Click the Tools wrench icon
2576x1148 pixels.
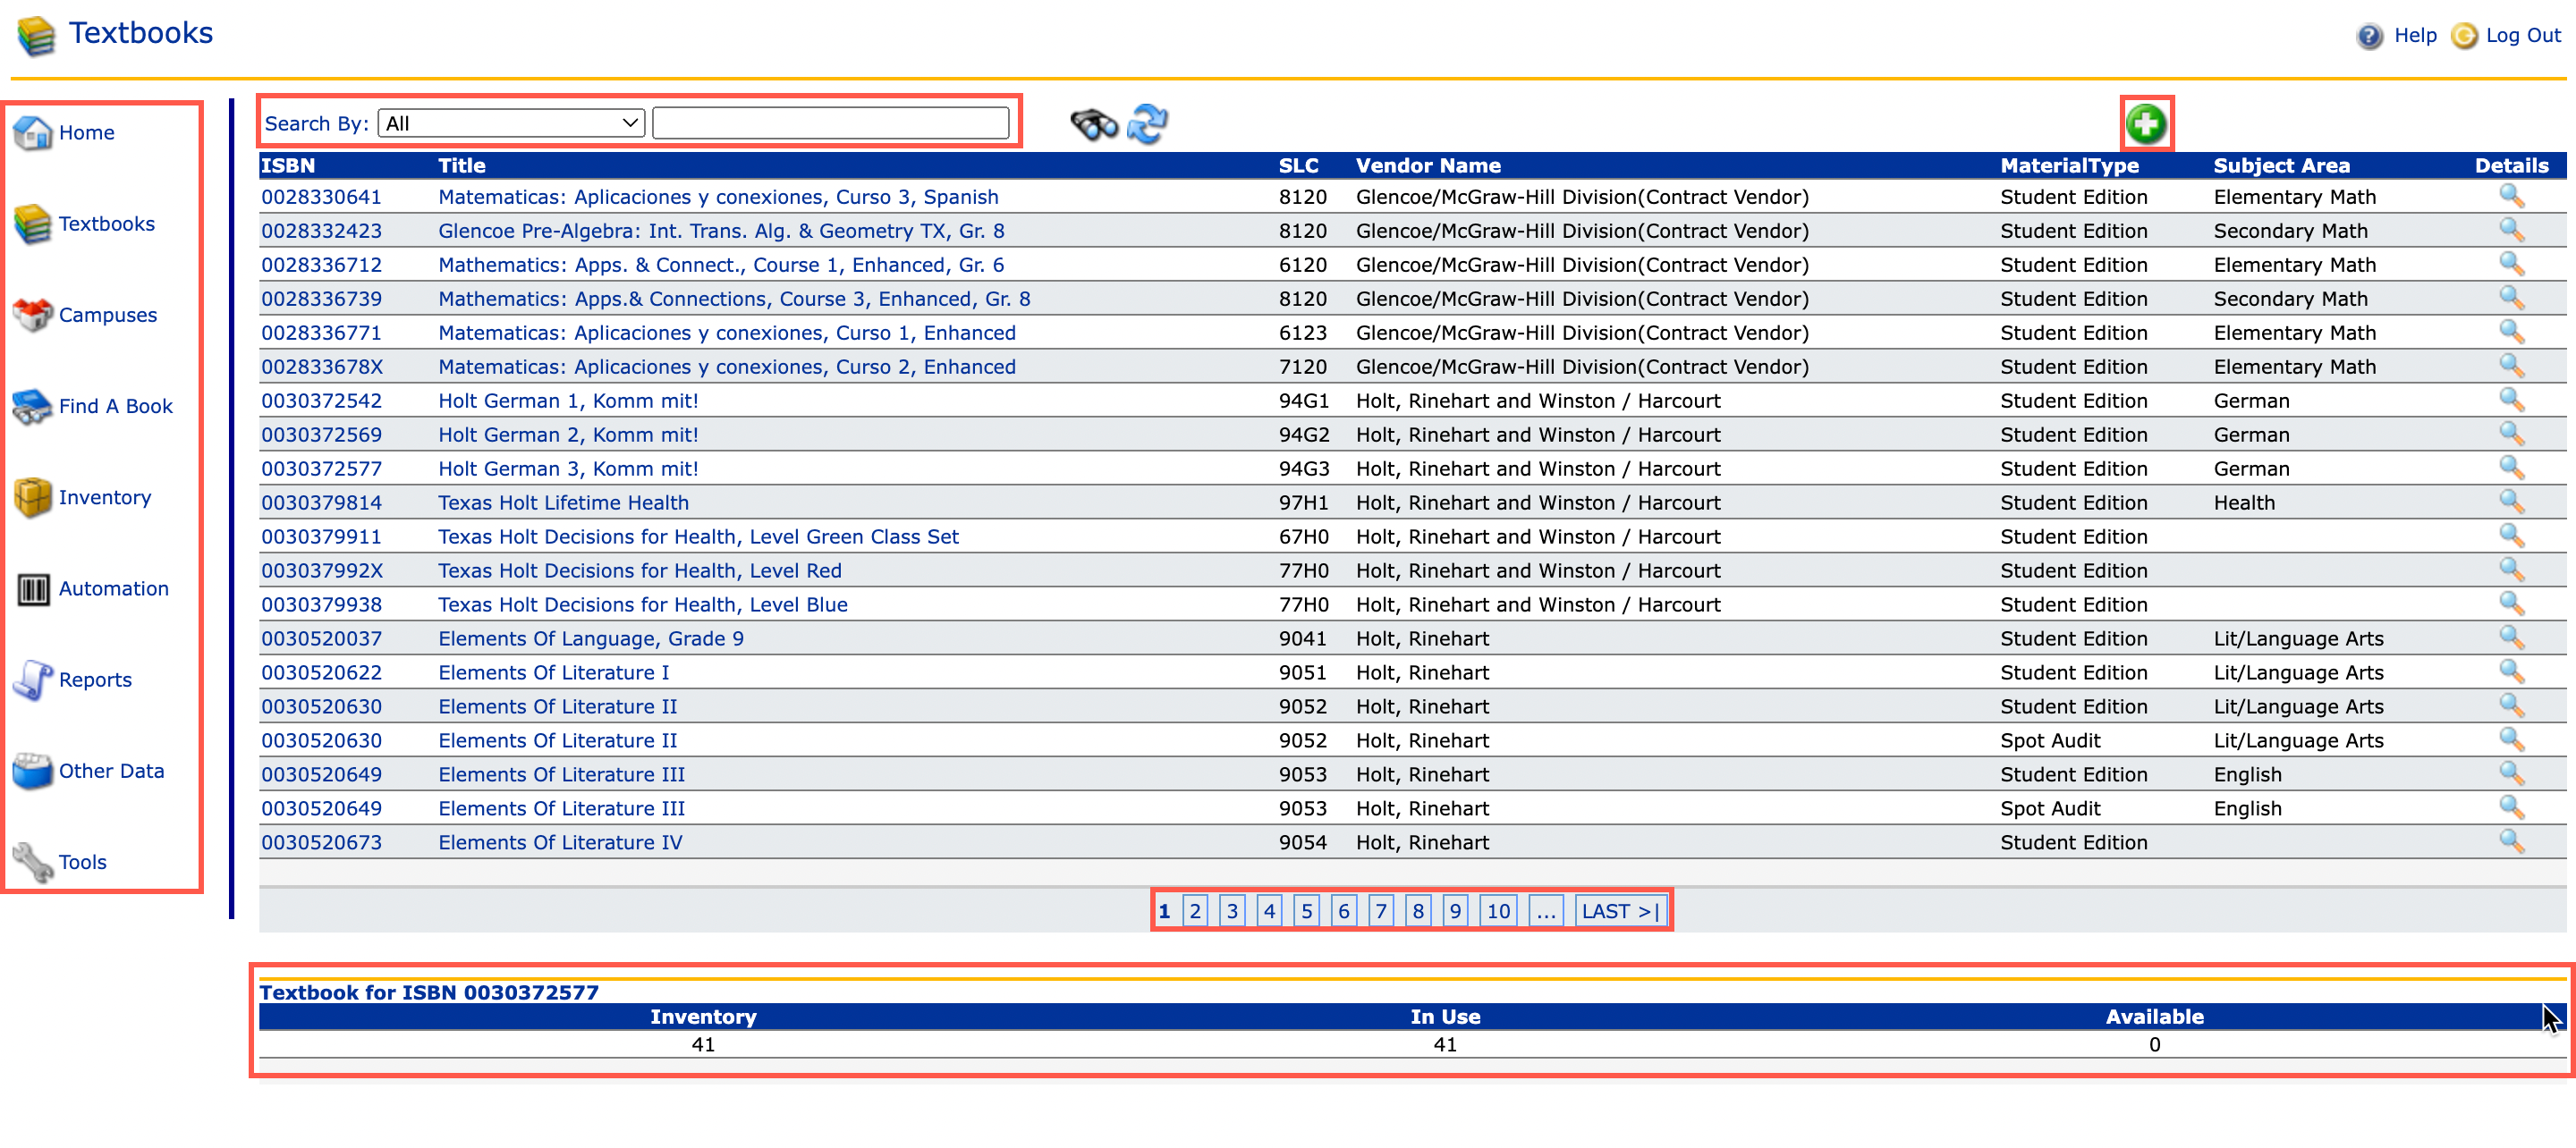coord(32,861)
